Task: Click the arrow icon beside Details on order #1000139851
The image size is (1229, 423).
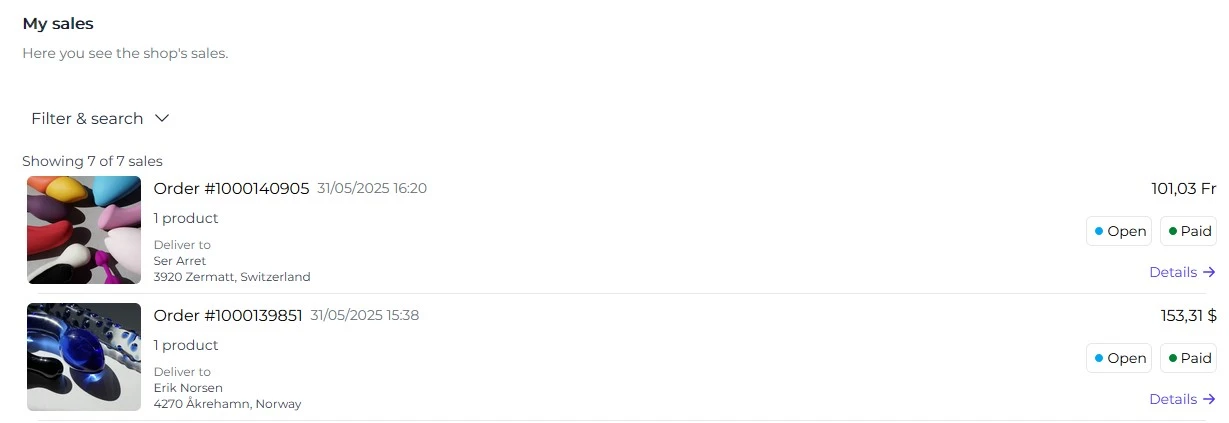Action: pos(1209,399)
